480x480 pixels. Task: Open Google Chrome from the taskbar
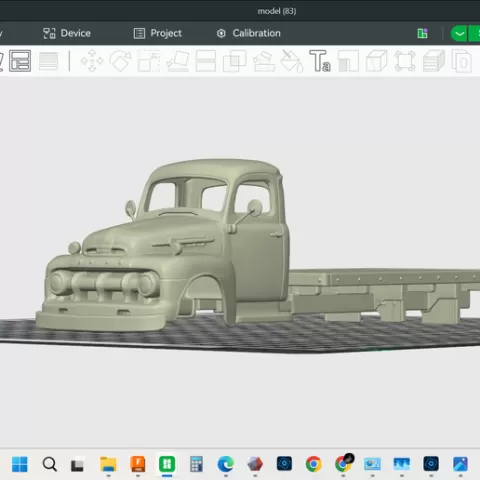tap(314, 464)
